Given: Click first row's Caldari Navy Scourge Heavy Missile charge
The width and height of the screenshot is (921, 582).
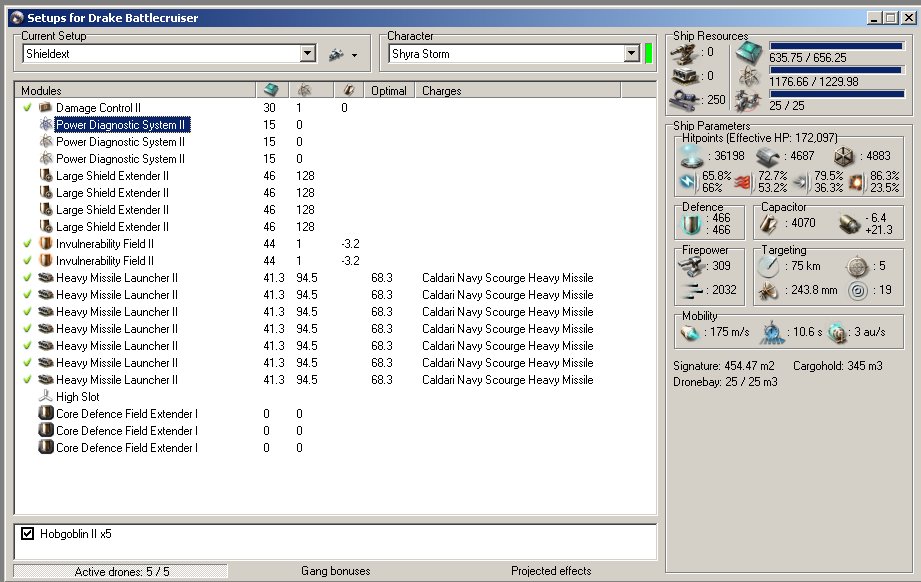Looking at the screenshot, I should (507, 278).
